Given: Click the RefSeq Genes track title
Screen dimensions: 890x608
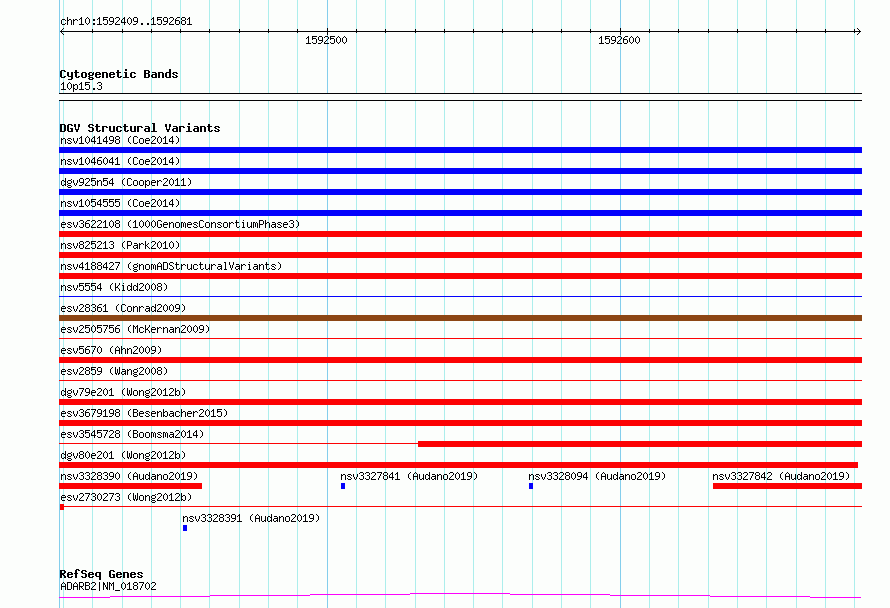Looking at the screenshot, I should click(101, 574).
